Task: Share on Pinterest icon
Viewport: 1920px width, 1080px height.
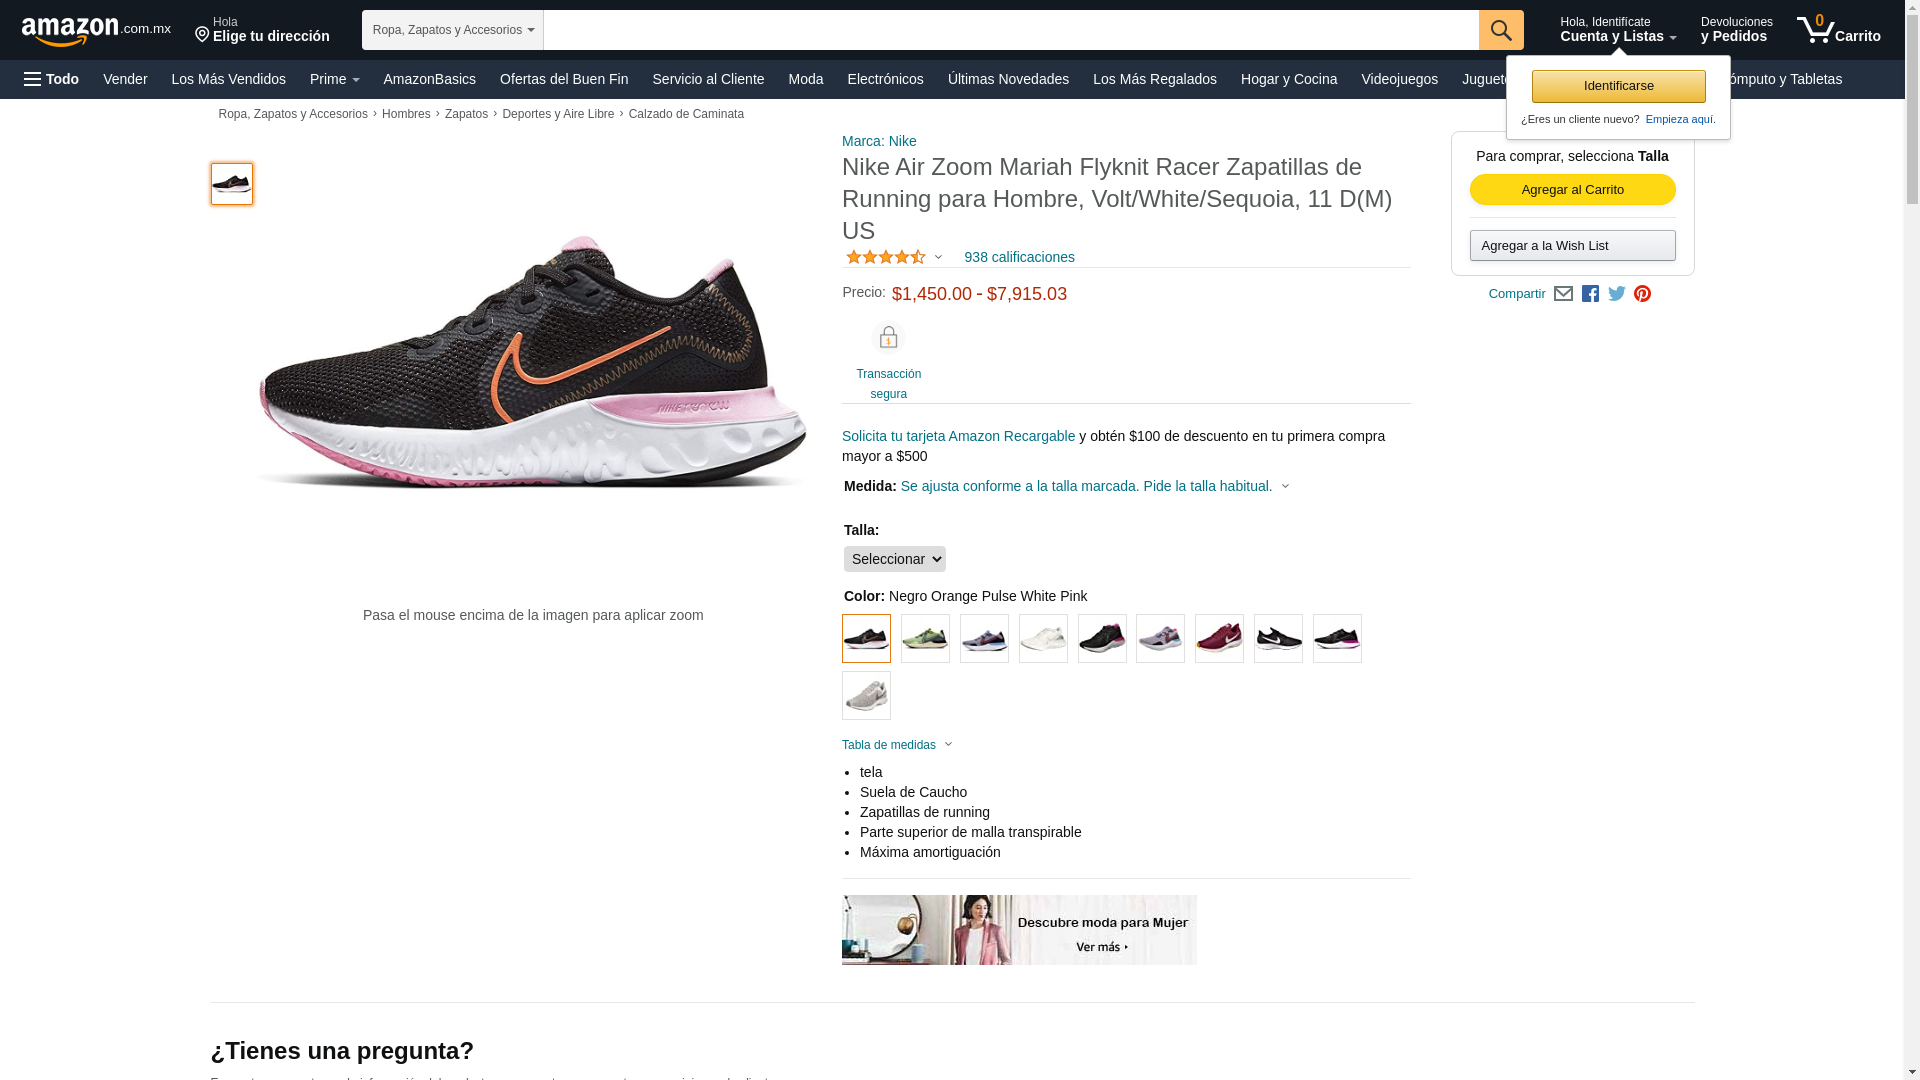Action: [1642, 294]
